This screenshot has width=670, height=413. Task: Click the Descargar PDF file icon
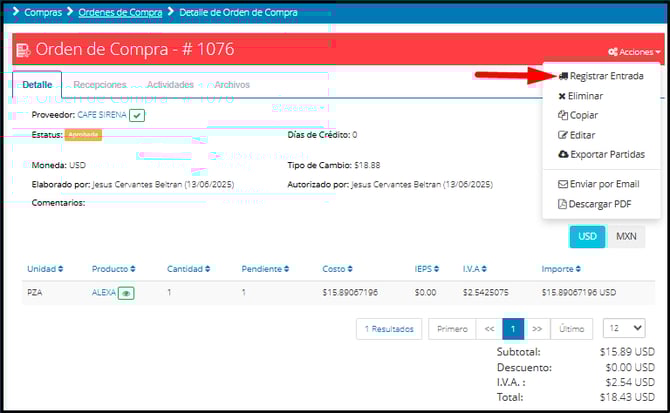click(562, 204)
